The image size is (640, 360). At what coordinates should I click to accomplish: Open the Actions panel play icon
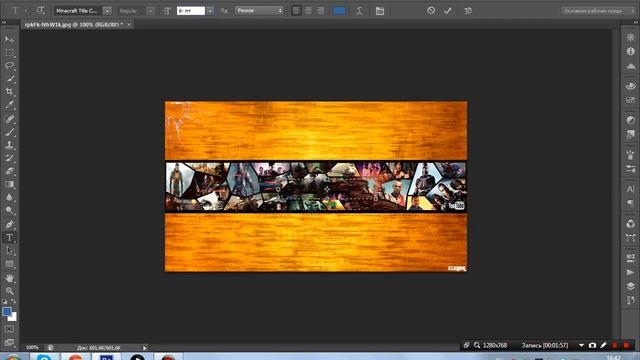(x=631, y=272)
